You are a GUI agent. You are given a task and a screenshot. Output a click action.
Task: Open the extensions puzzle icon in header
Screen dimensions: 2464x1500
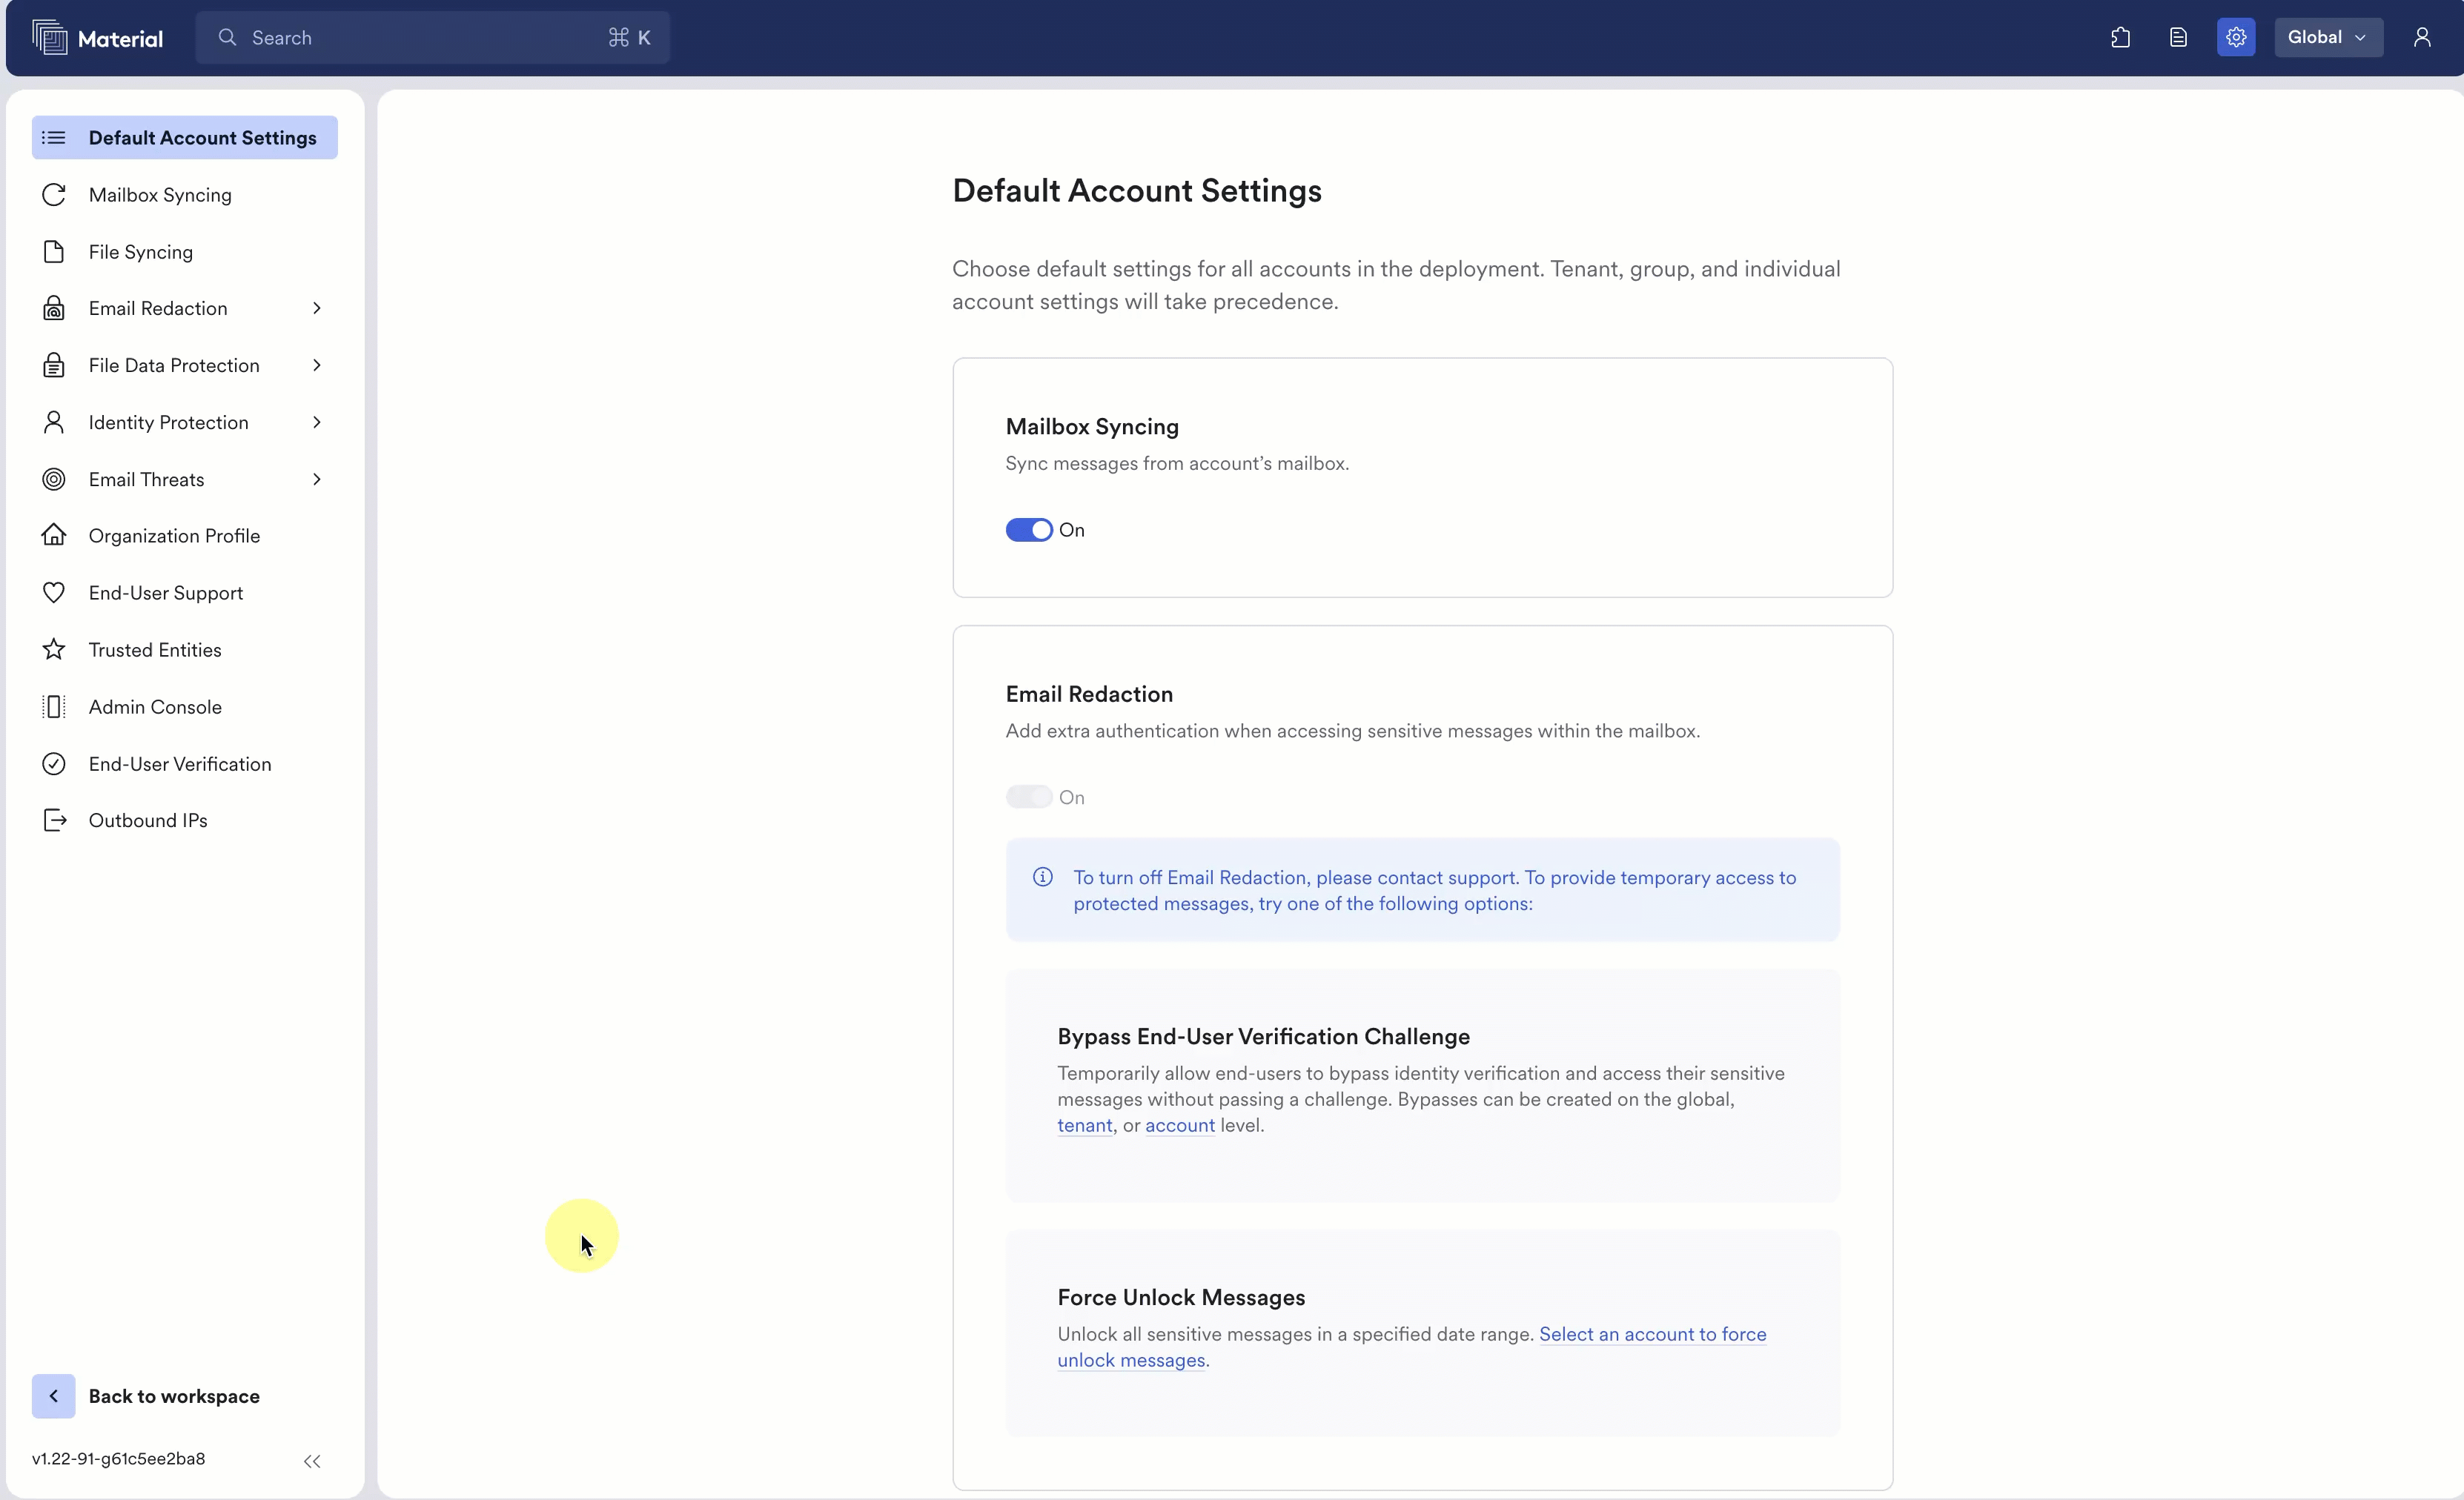pyautogui.click(x=2120, y=38)
